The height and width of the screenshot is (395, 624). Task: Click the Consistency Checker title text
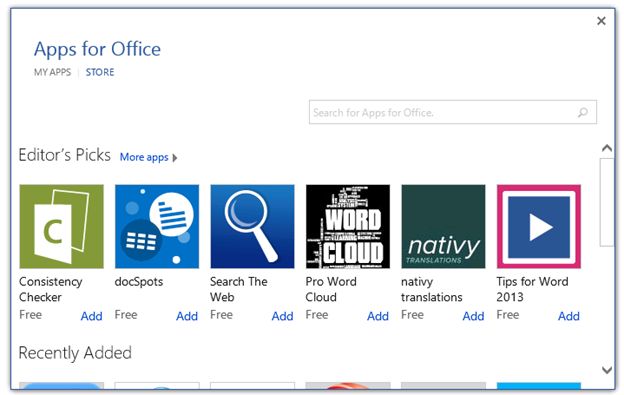[x=51, y=289]
